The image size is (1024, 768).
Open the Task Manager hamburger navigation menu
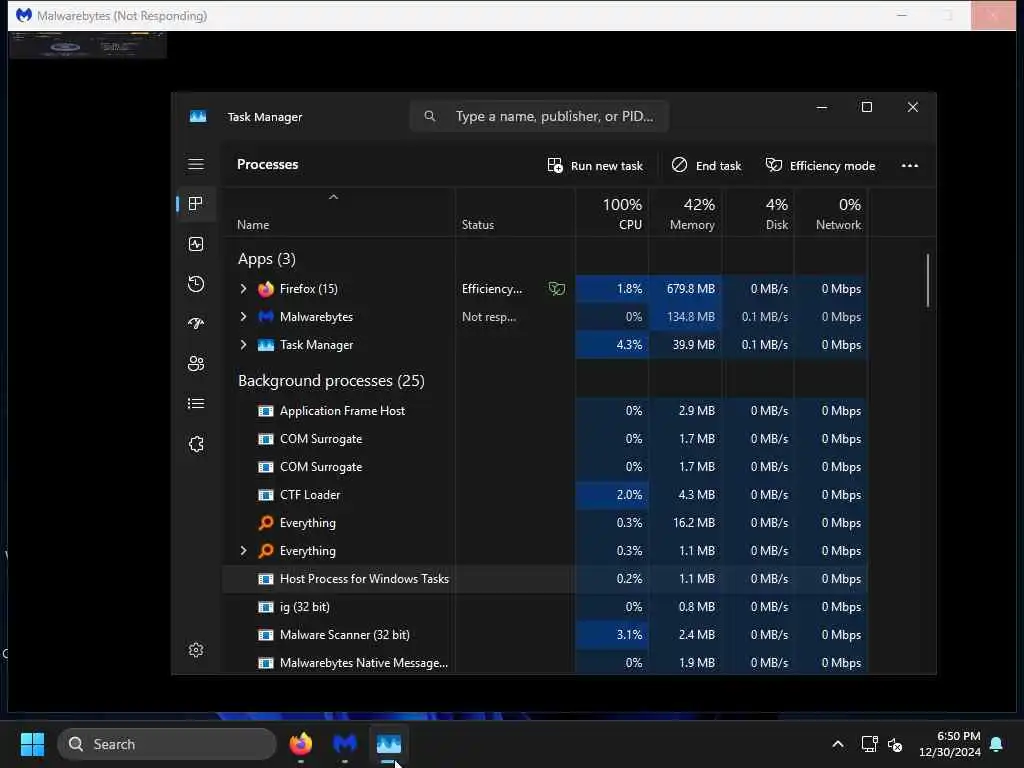point(196,164)
